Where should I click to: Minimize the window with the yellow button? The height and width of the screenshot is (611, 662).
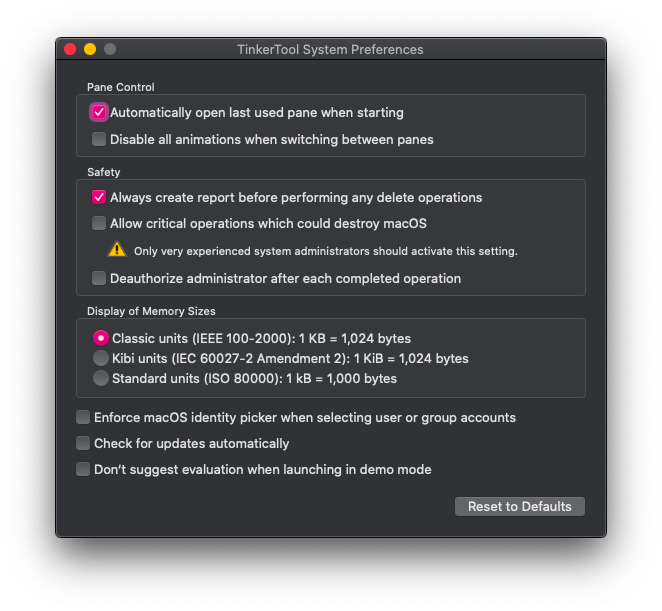pyautogui.click(x=90, y=49)
